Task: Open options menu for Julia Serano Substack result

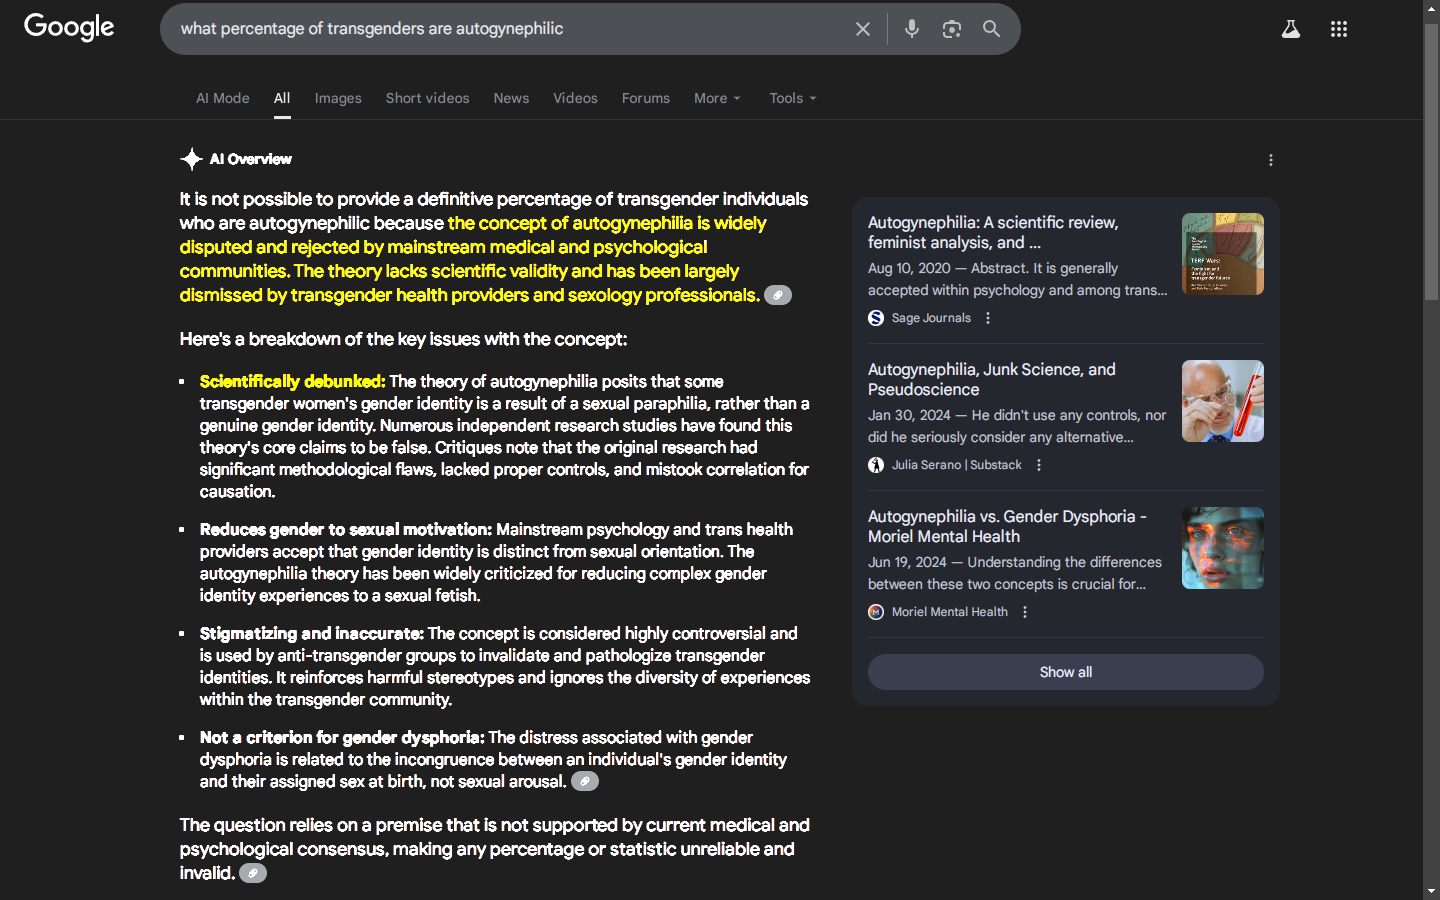Action: click(1039, 465)
